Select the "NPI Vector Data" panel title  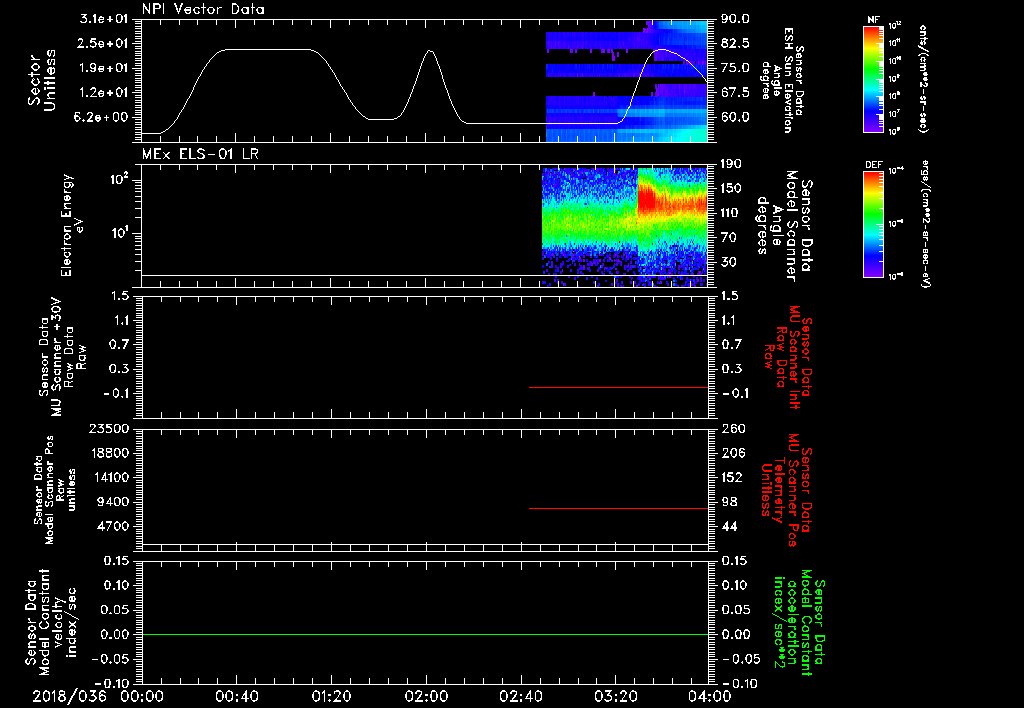[x=203, y=9]
